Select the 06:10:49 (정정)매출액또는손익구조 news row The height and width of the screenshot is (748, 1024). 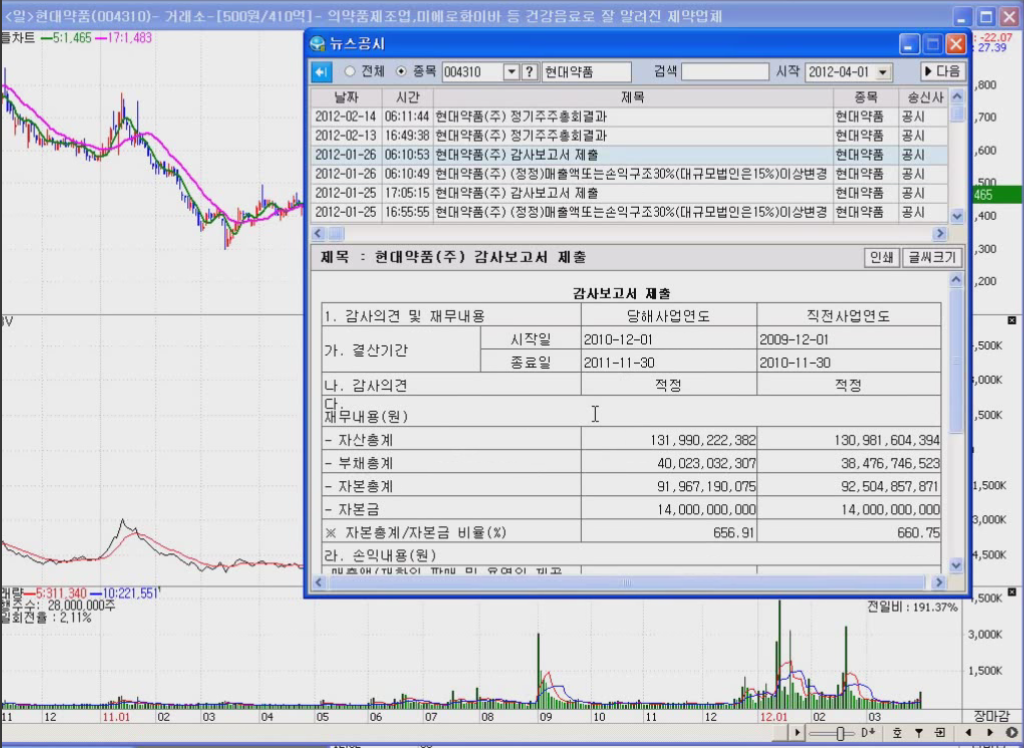click(x=630, y=174)
